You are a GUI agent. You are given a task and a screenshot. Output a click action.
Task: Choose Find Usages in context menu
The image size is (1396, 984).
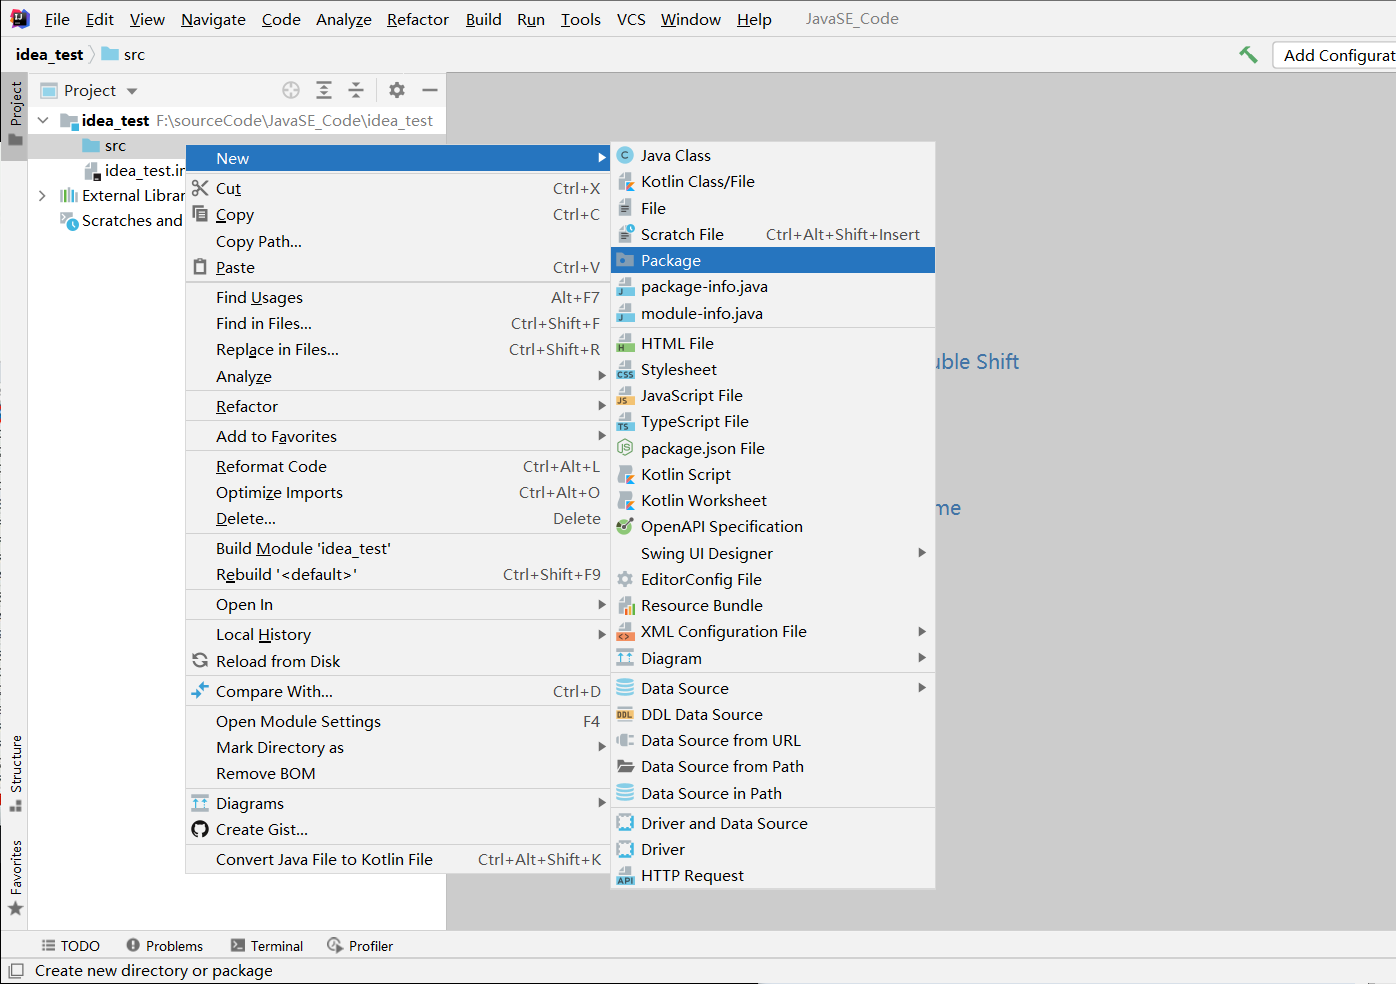click(x=398, y=297)
